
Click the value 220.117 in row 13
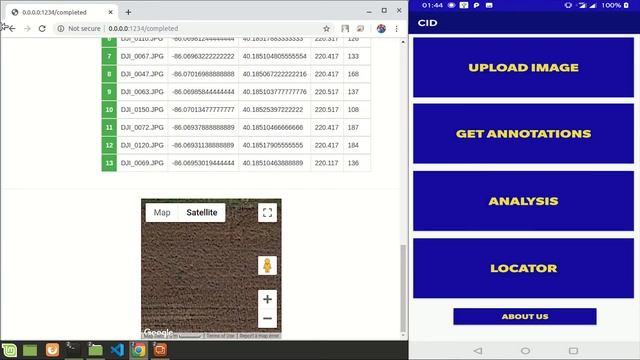coord(327,163)
